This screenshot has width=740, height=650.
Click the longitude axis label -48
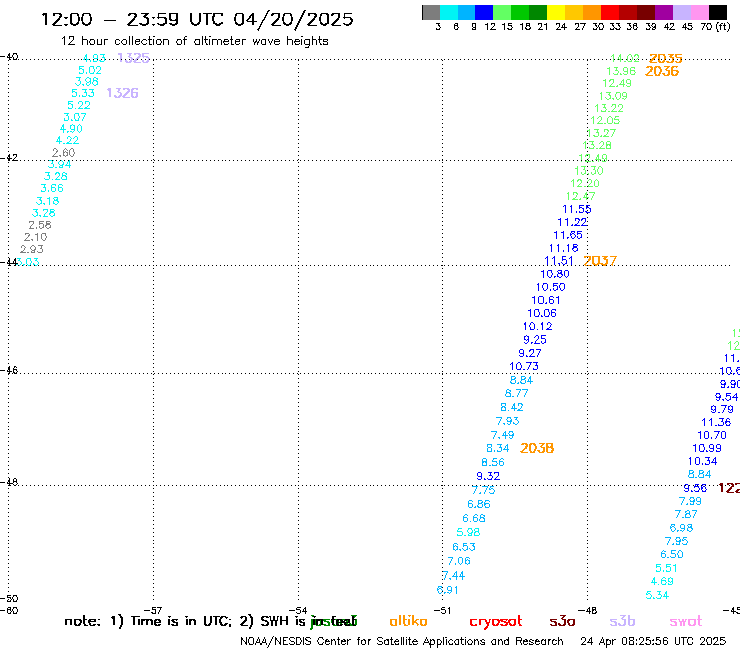588,611
